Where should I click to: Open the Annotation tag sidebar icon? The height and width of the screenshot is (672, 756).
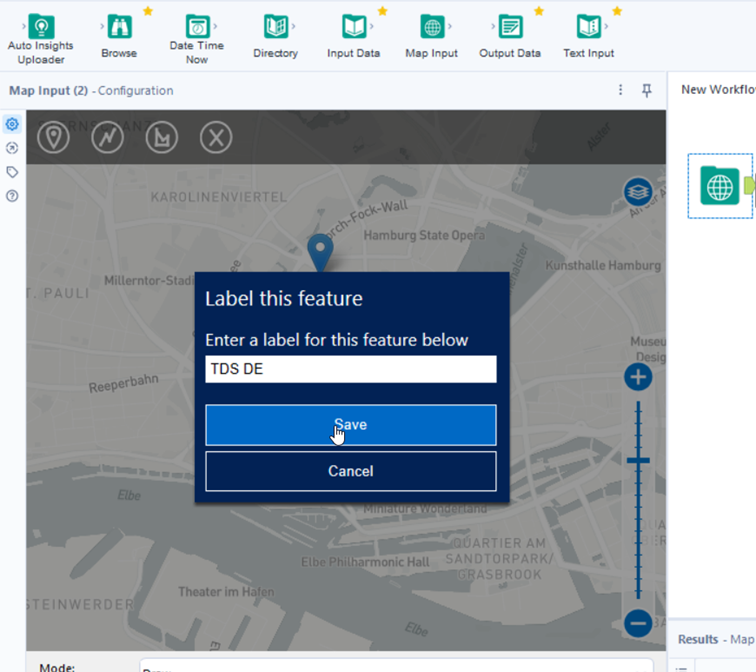tap(12, 172)
